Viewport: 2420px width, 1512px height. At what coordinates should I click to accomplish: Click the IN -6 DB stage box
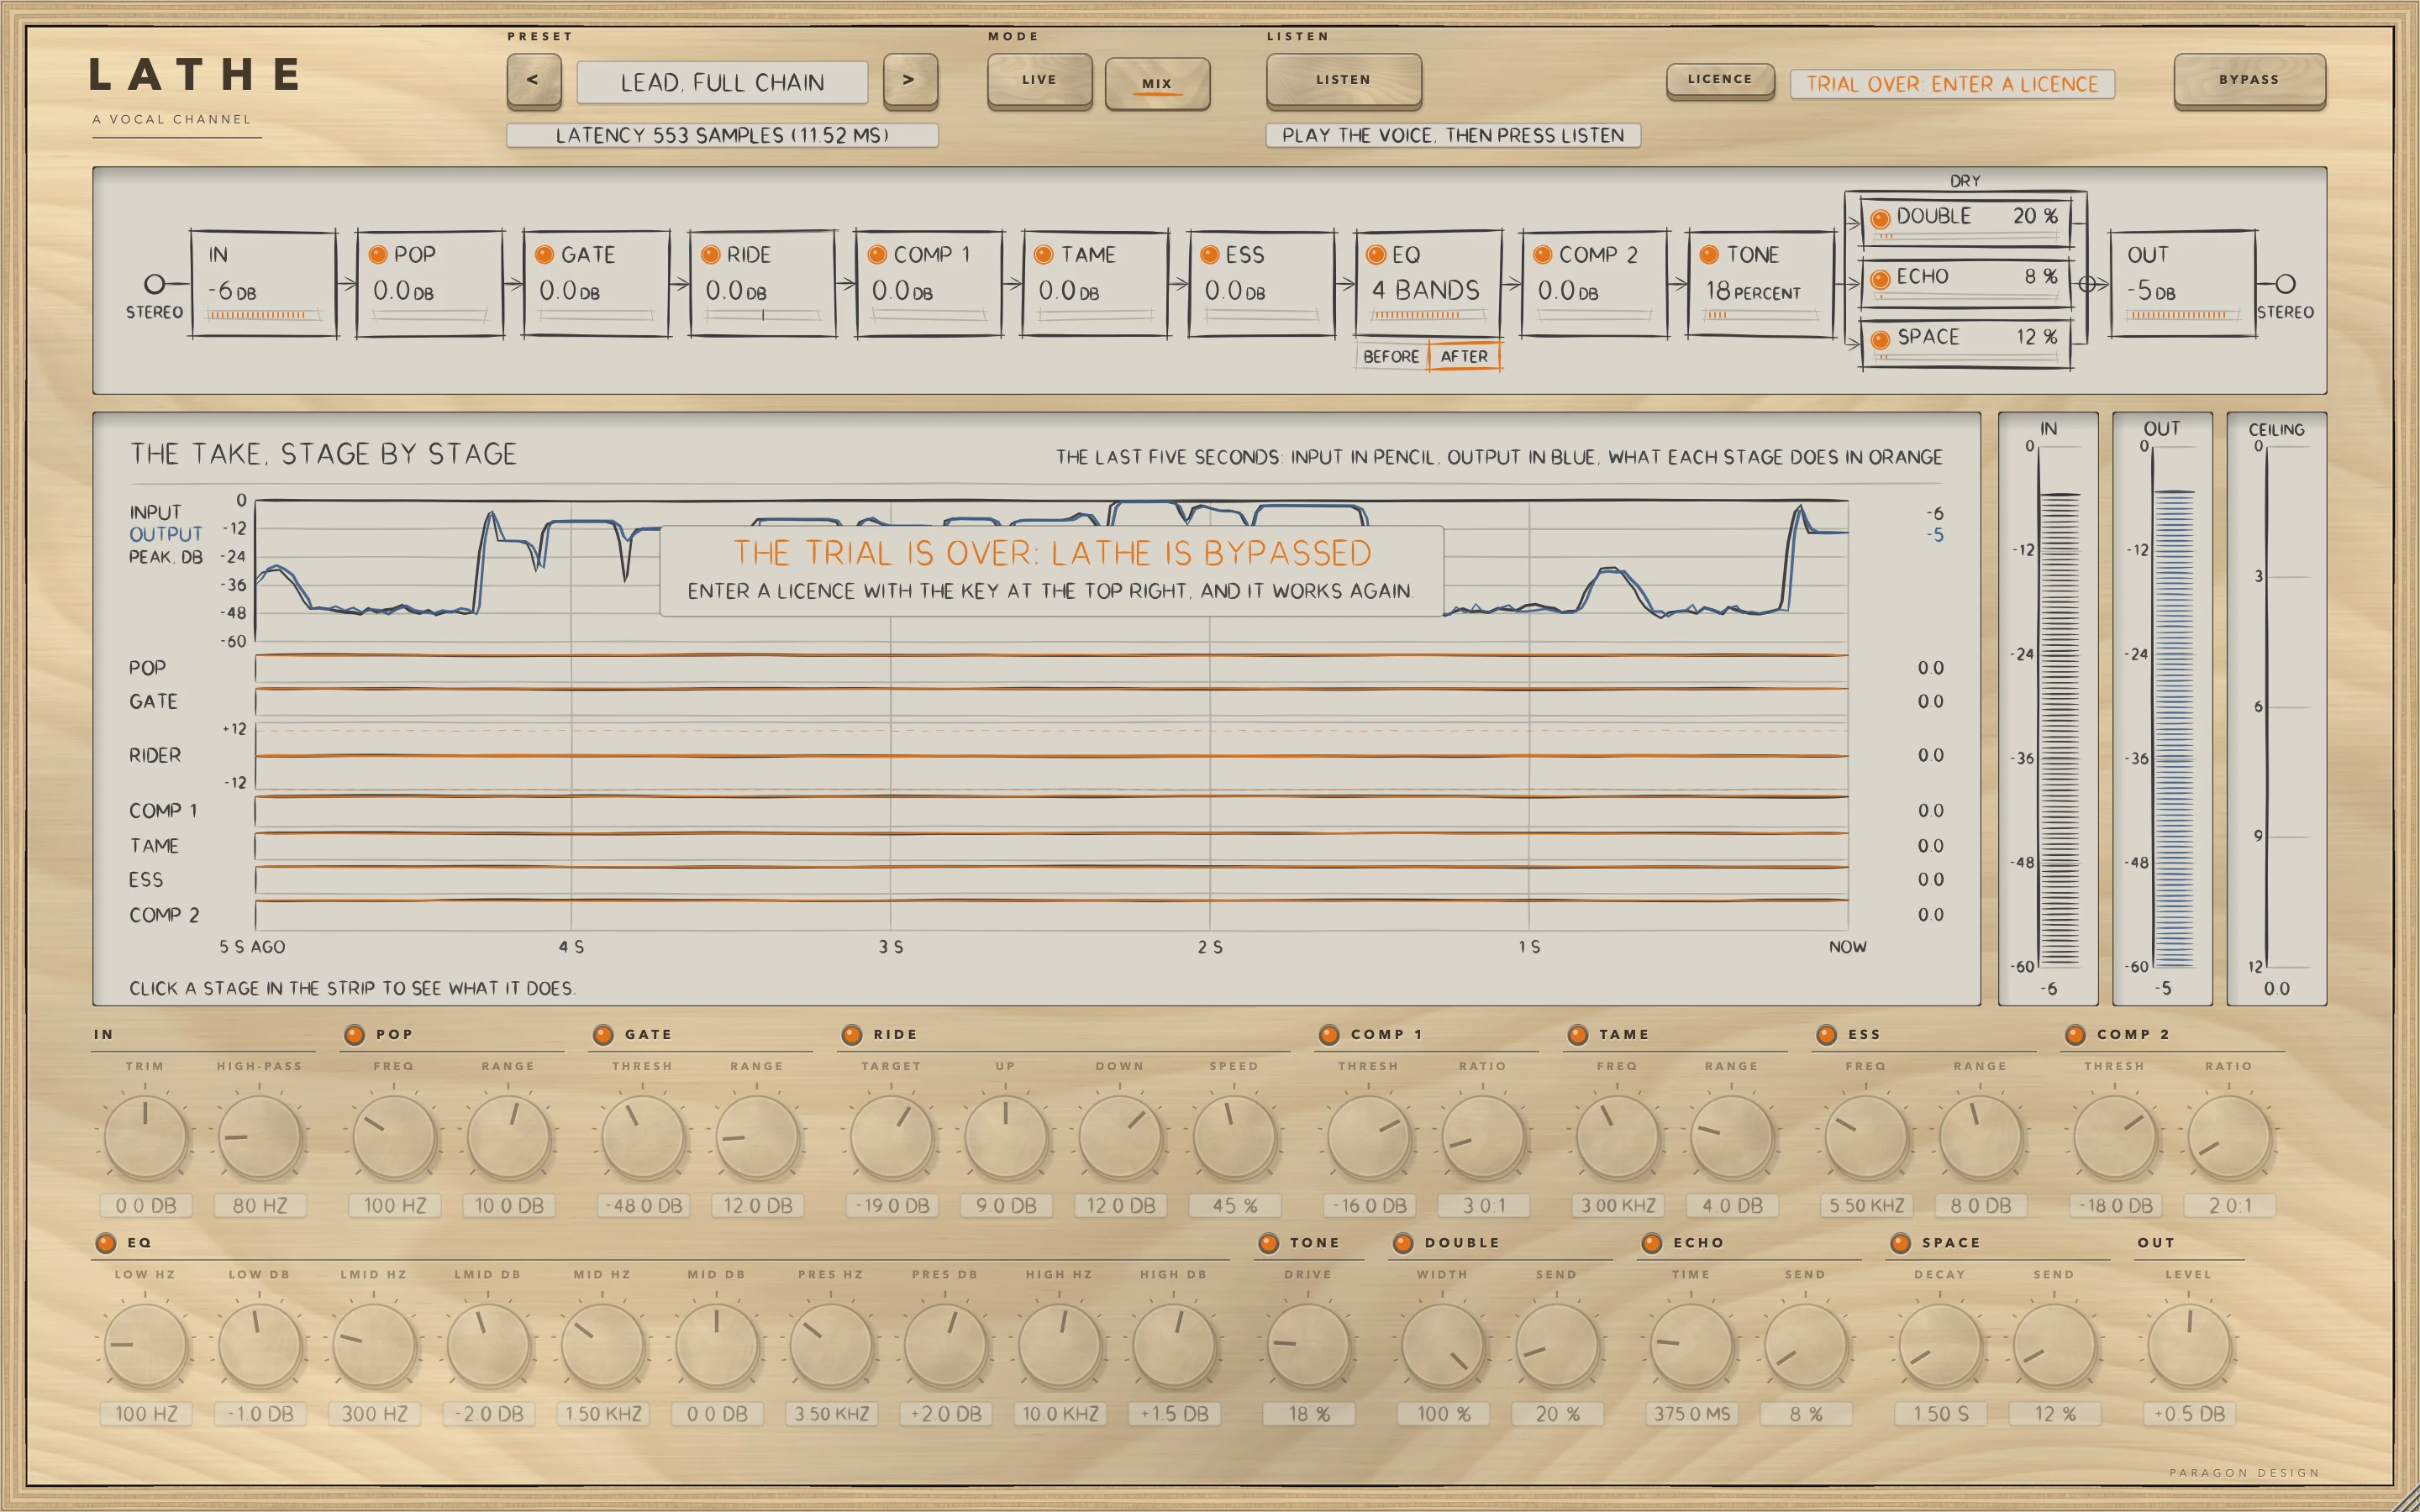[264, 284]
